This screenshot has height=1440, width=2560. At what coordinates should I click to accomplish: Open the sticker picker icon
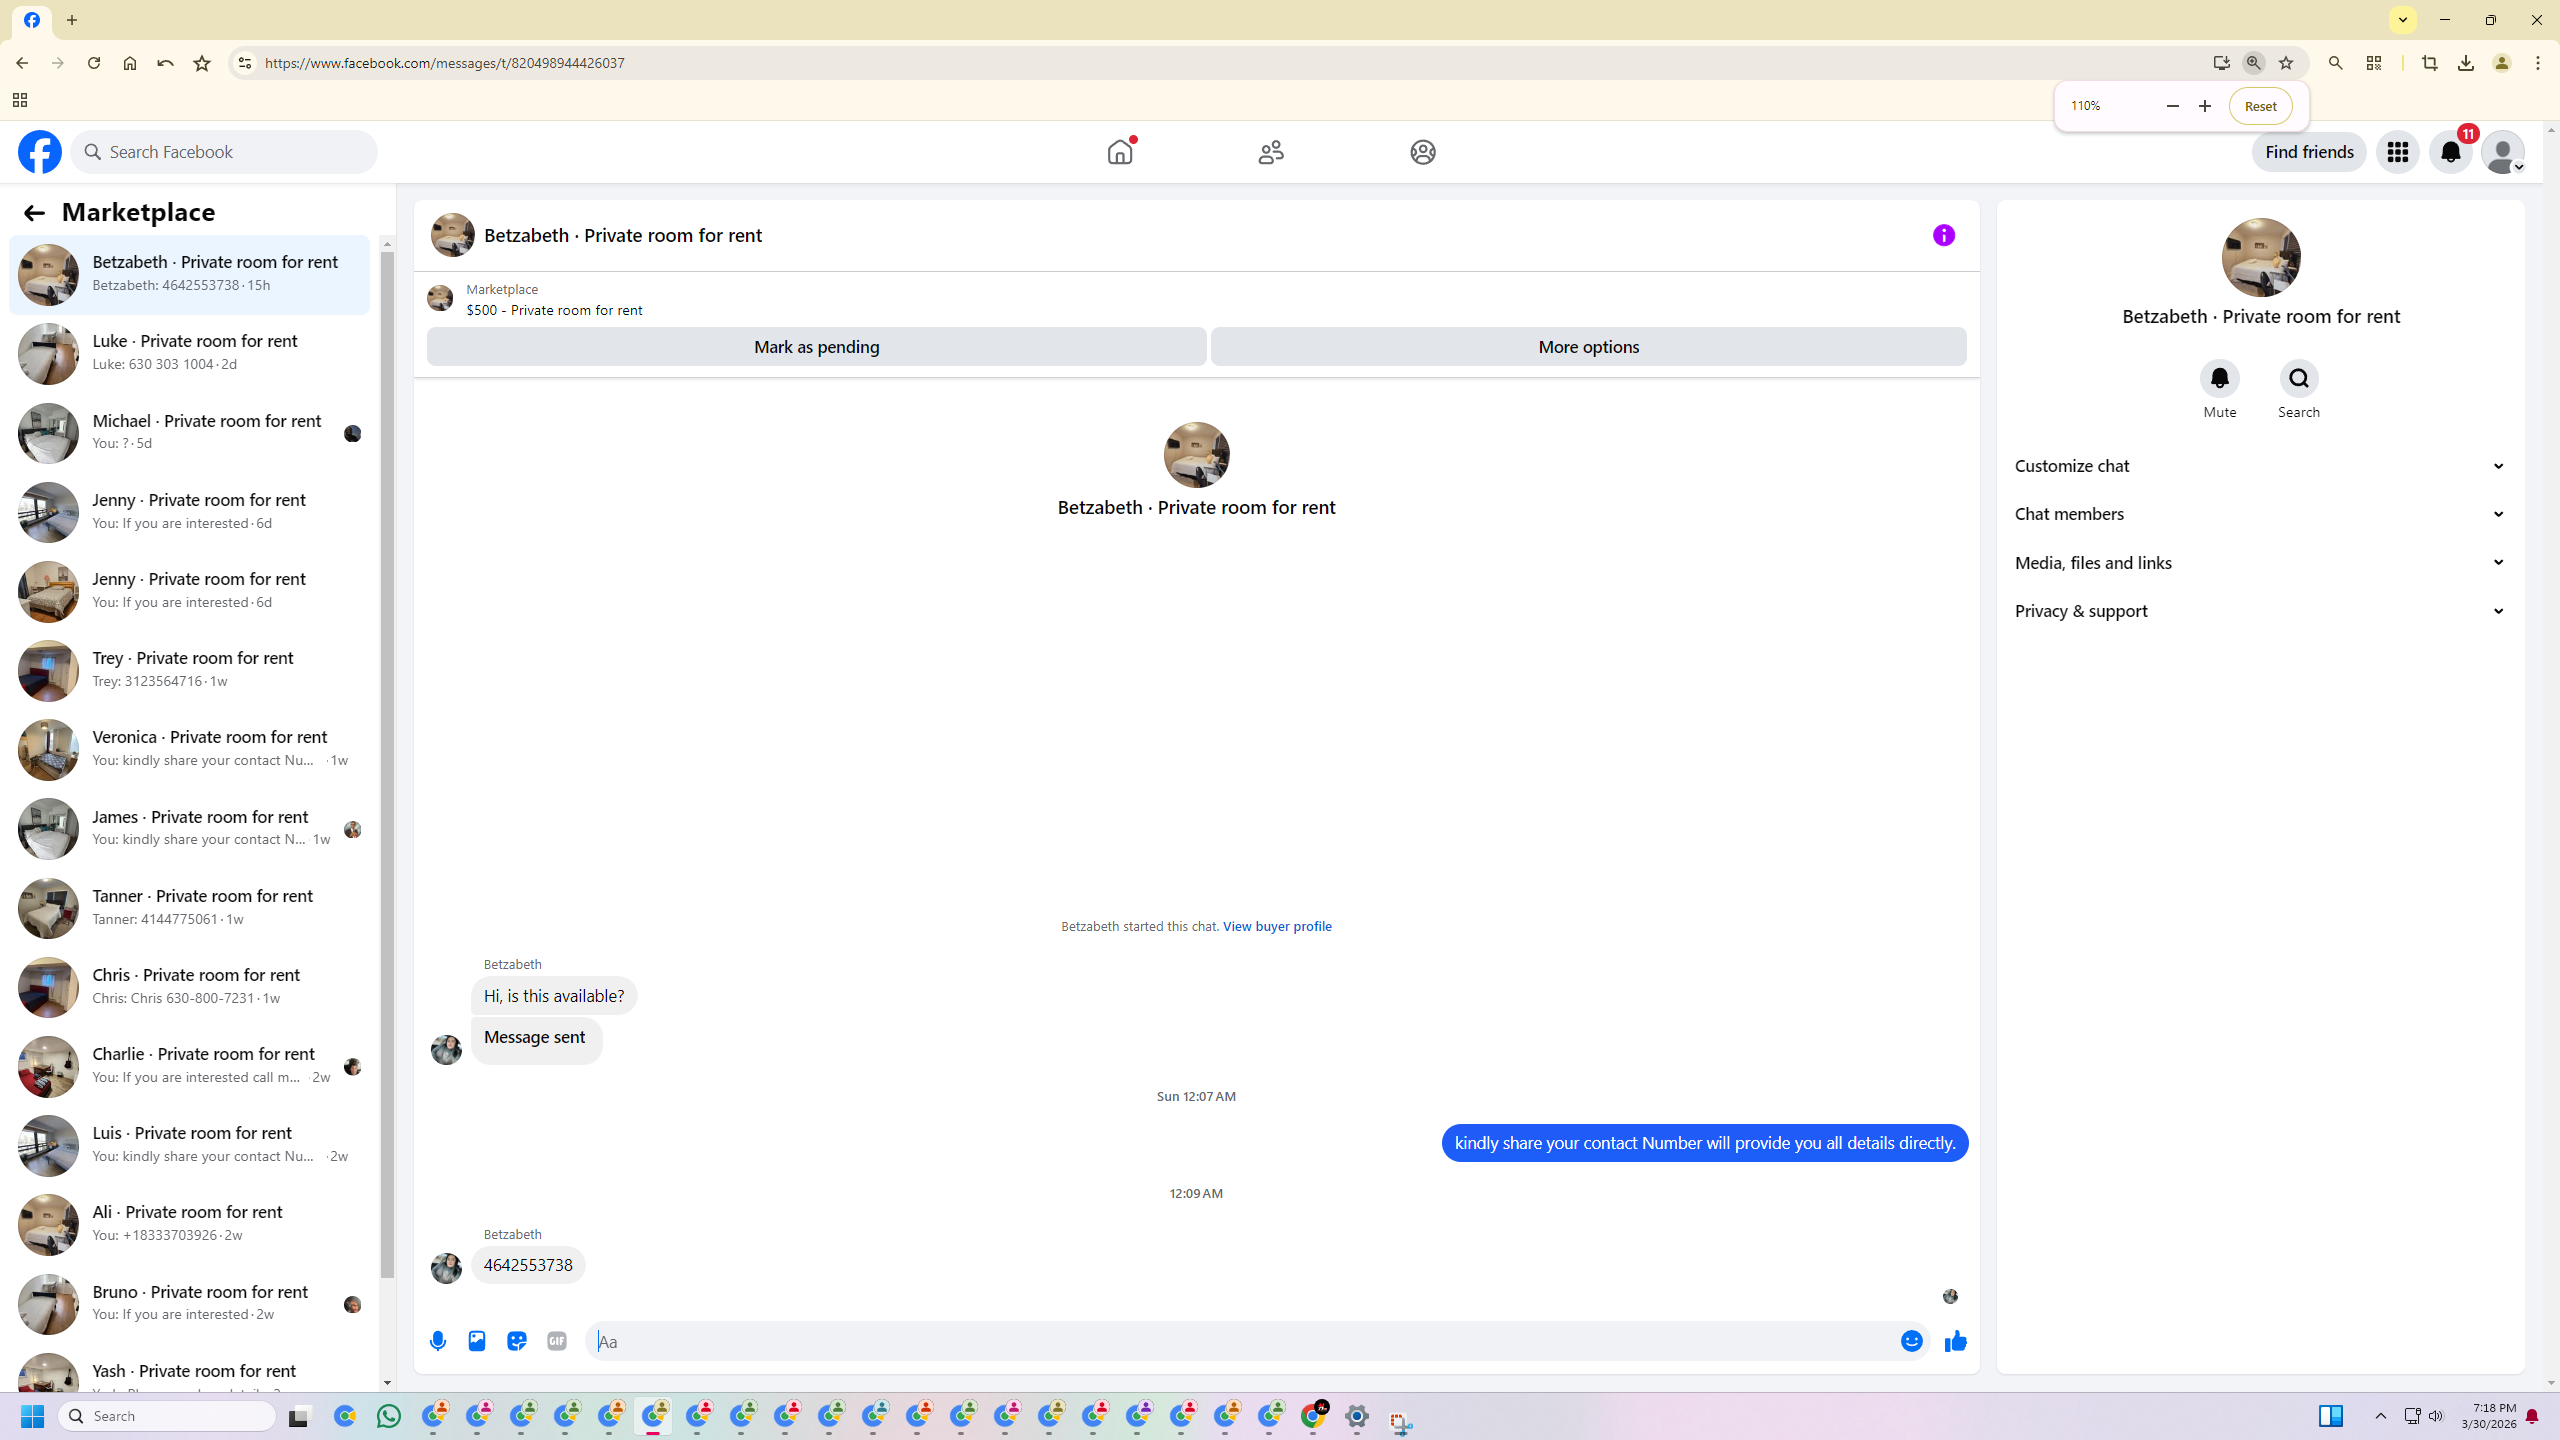pos(517,1341)
